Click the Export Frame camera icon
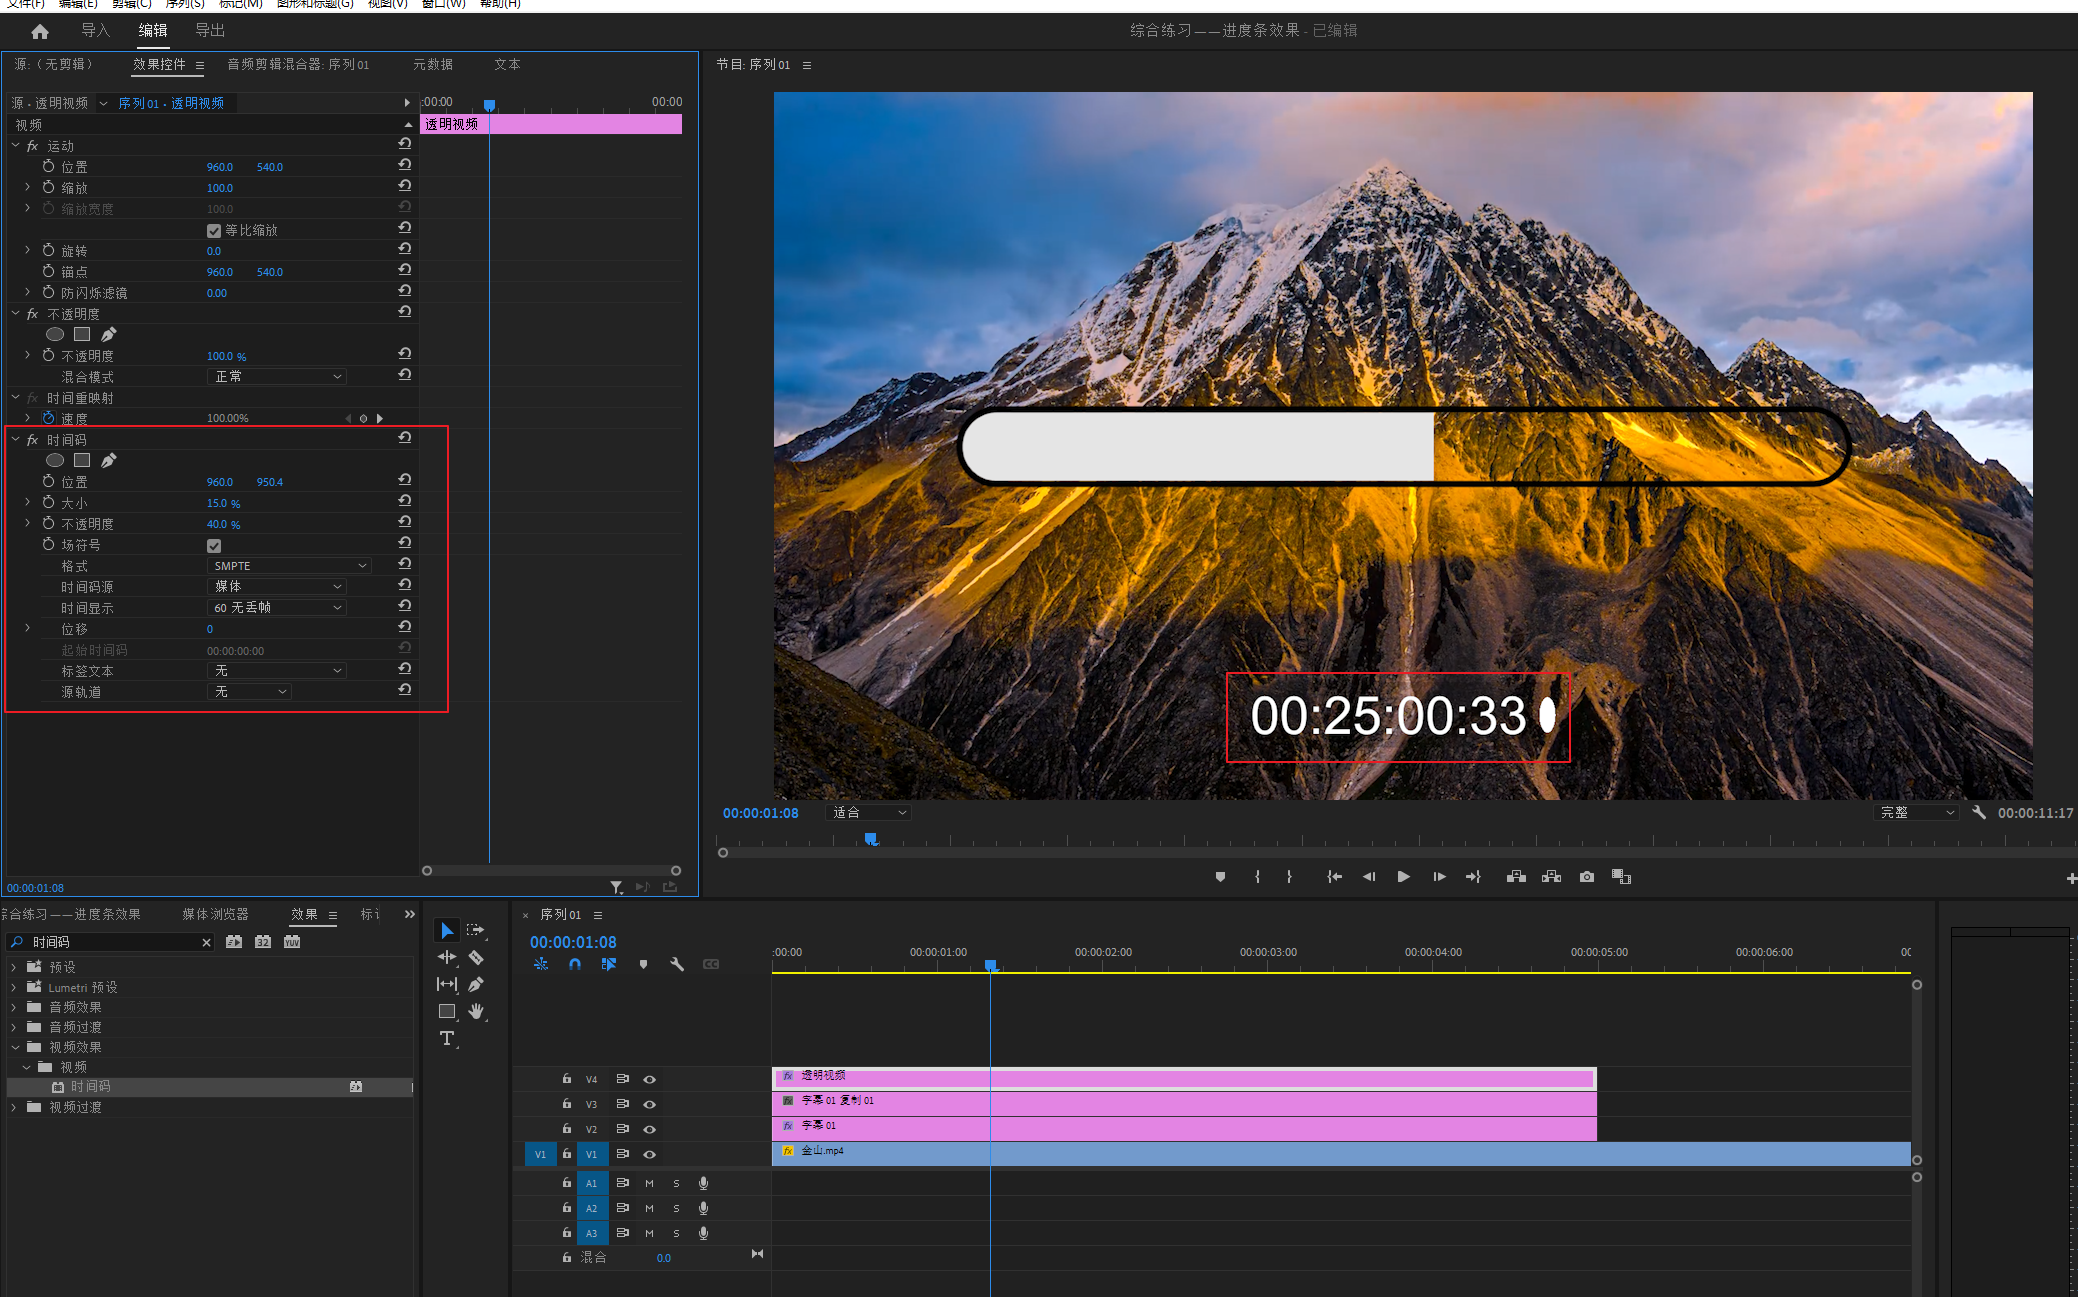This screenshot has height=1297, width=2078. 1586,877
